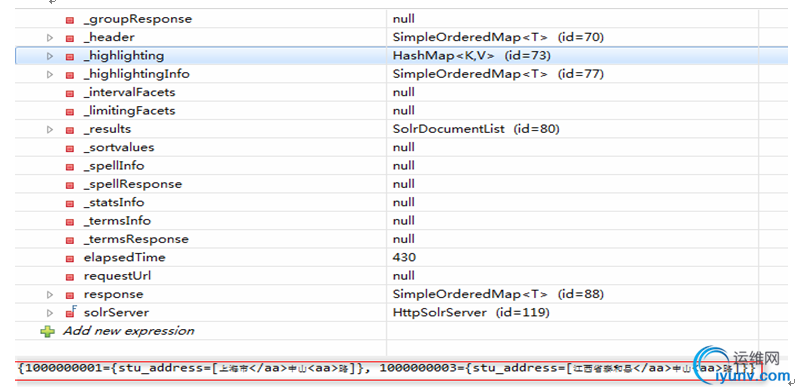
Task: Select the _intervalFacets variable name
Action: (x=129, y=92)
